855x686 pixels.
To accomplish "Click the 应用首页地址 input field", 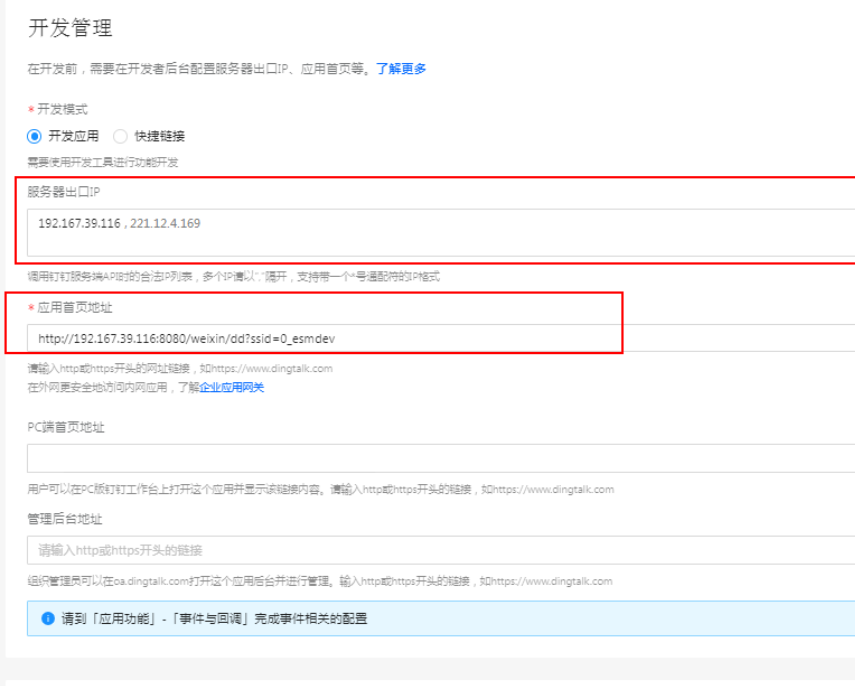I will (x=441, y=338).
